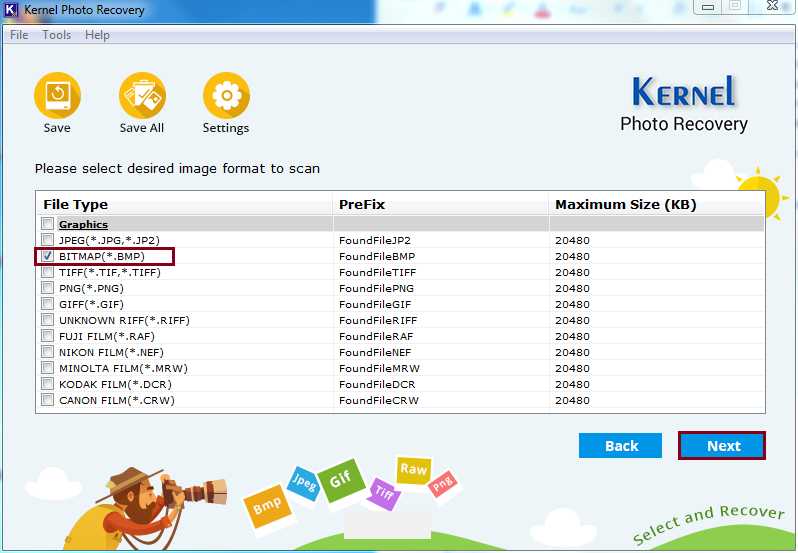Click the FoundFileNEF prefix cell

point(375,353)
